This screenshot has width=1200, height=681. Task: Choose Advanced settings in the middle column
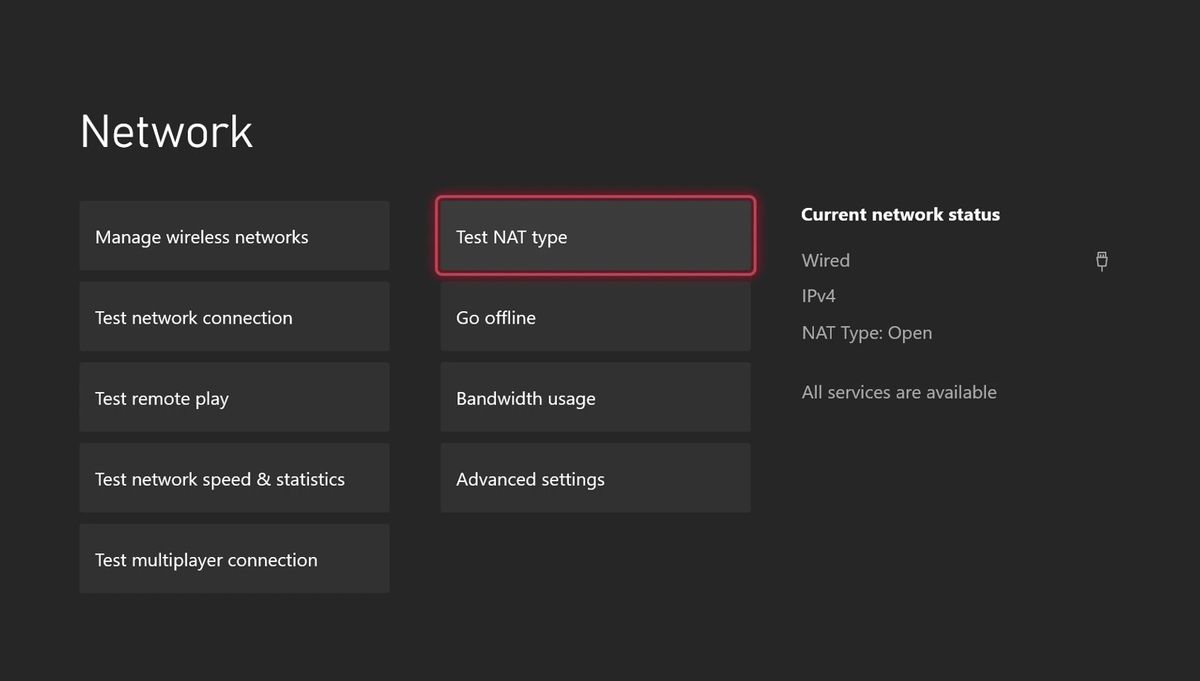(595, 478)
